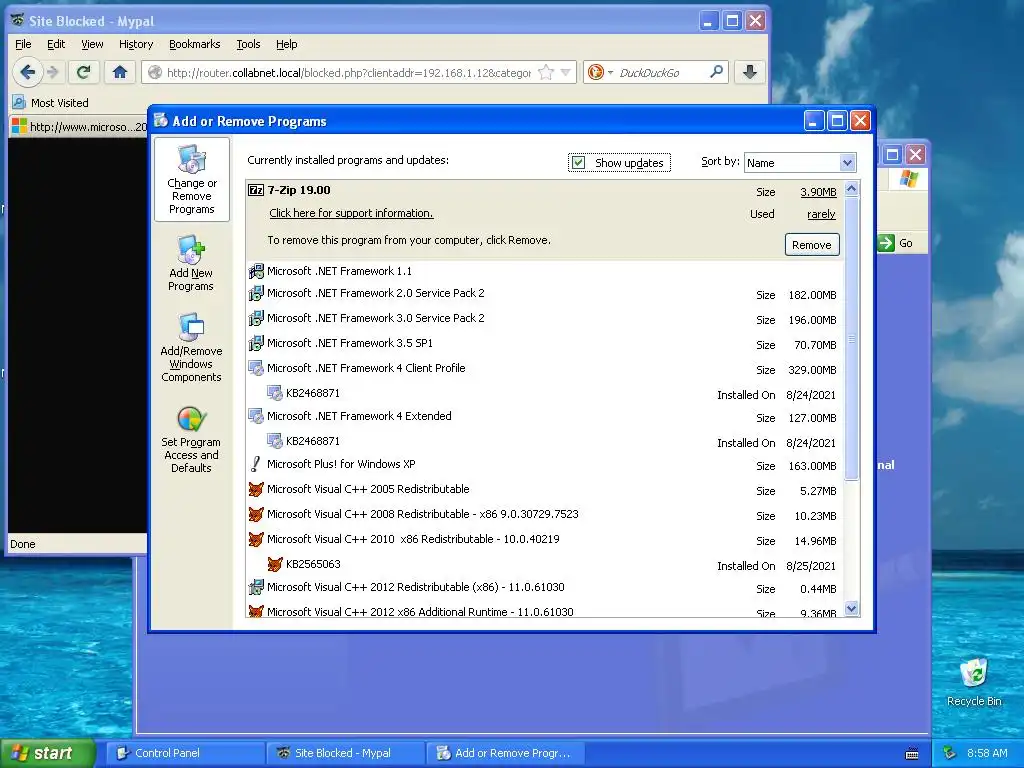Click the Visual C++ 2012 Redistributable (x86) icon
The image size is (1024, 768).
click(x=256, y=587)
